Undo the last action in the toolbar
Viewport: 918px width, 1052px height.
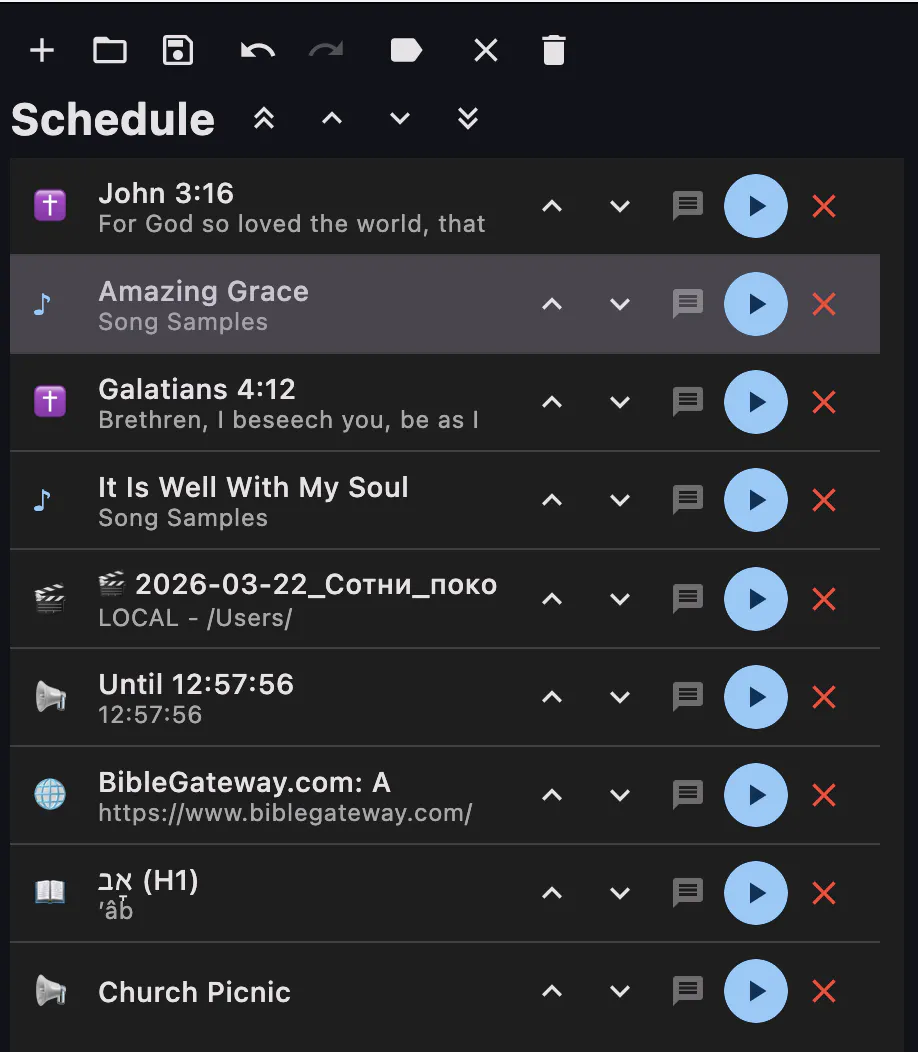258,50
